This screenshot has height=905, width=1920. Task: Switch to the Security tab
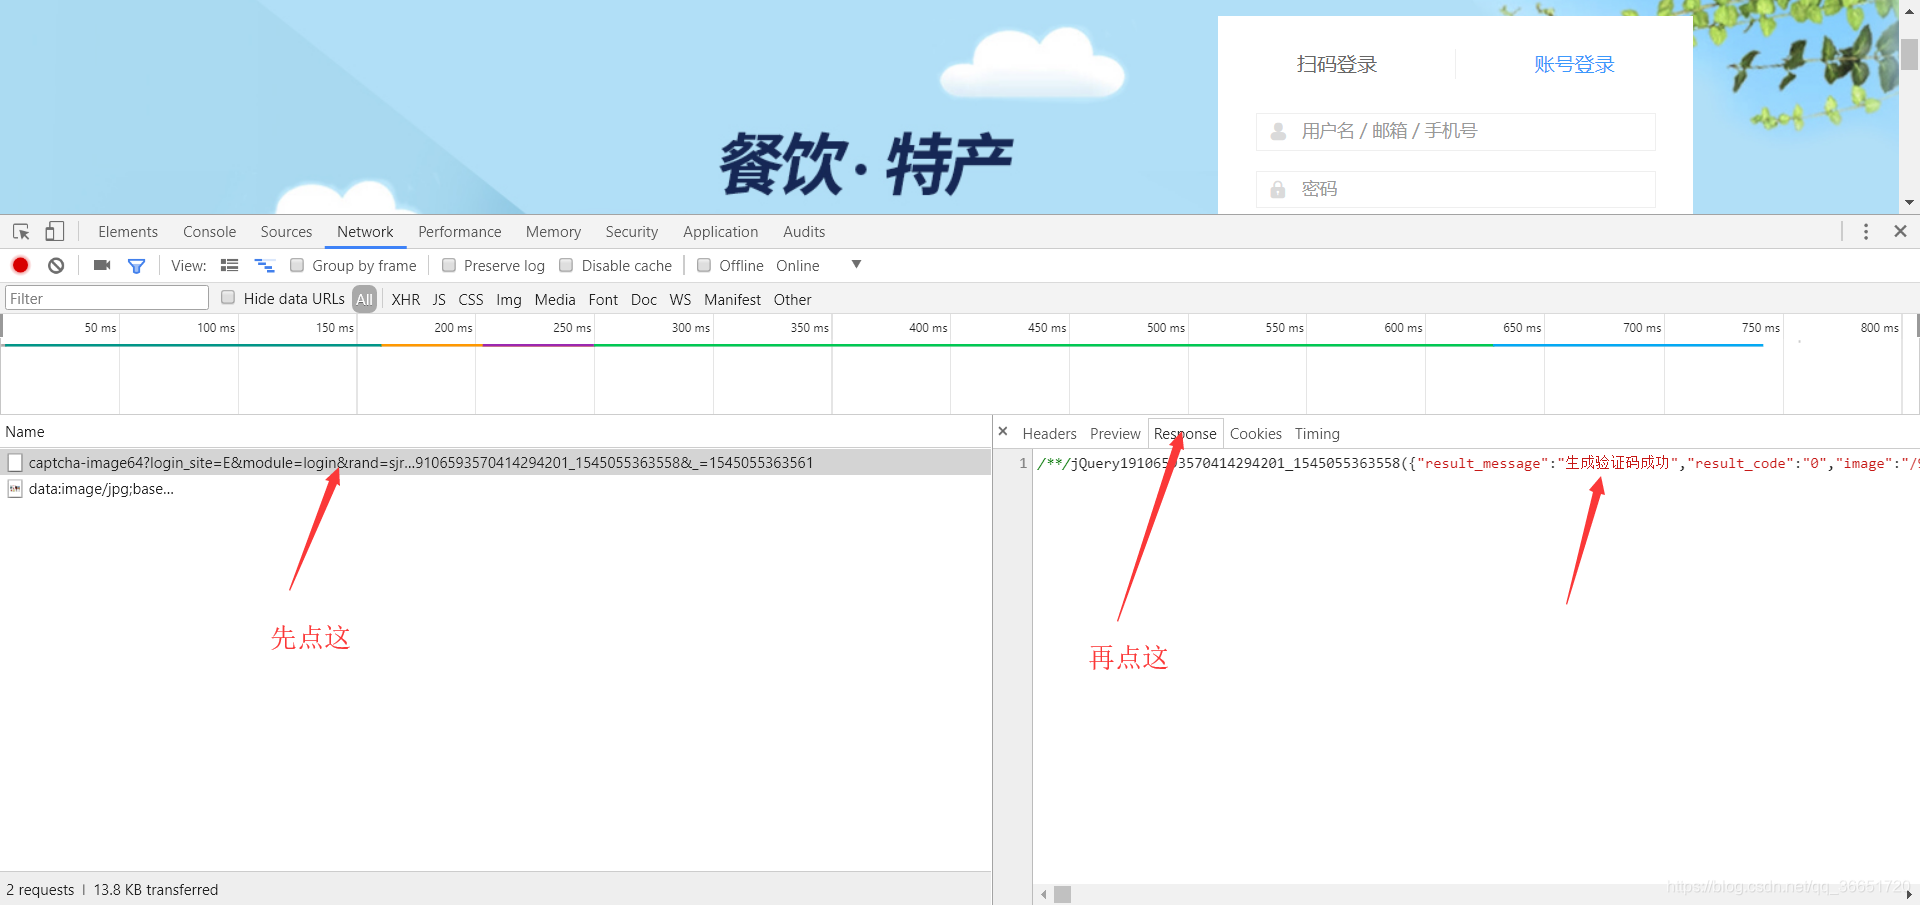click(632, 232)
